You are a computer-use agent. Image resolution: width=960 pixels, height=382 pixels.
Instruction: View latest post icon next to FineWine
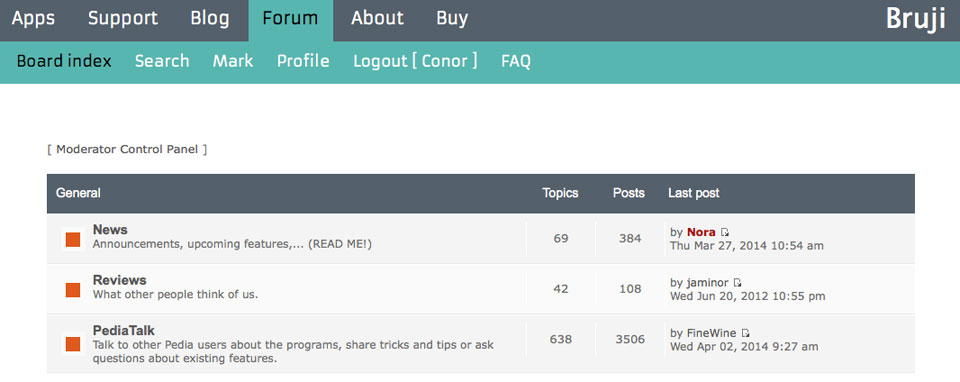click(746, 334)
